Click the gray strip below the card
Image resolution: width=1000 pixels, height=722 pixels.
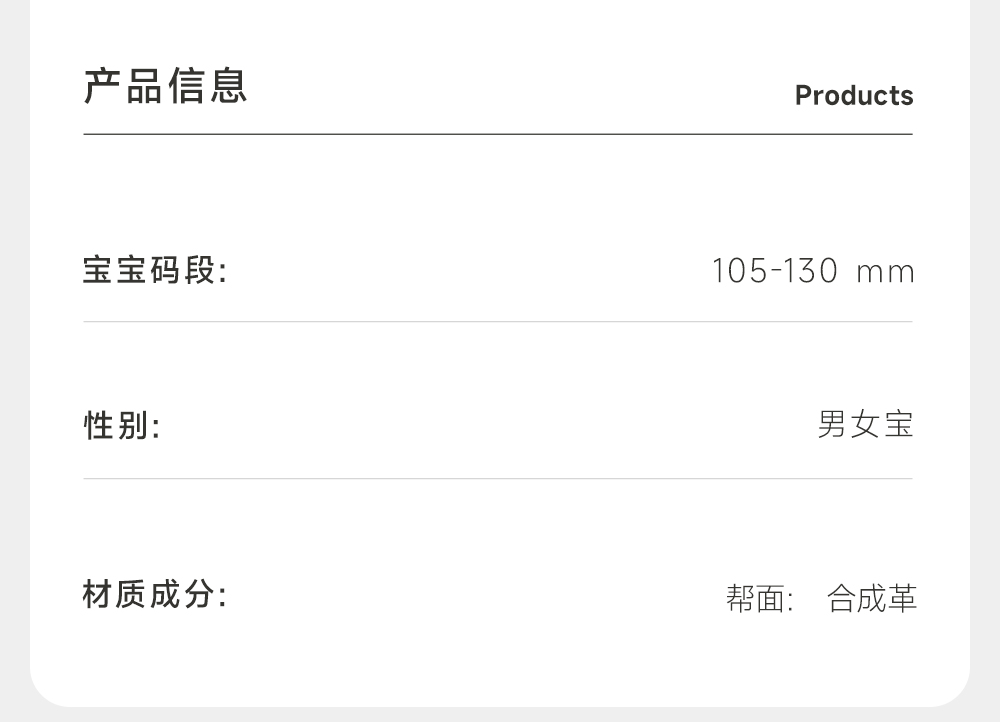500,715
